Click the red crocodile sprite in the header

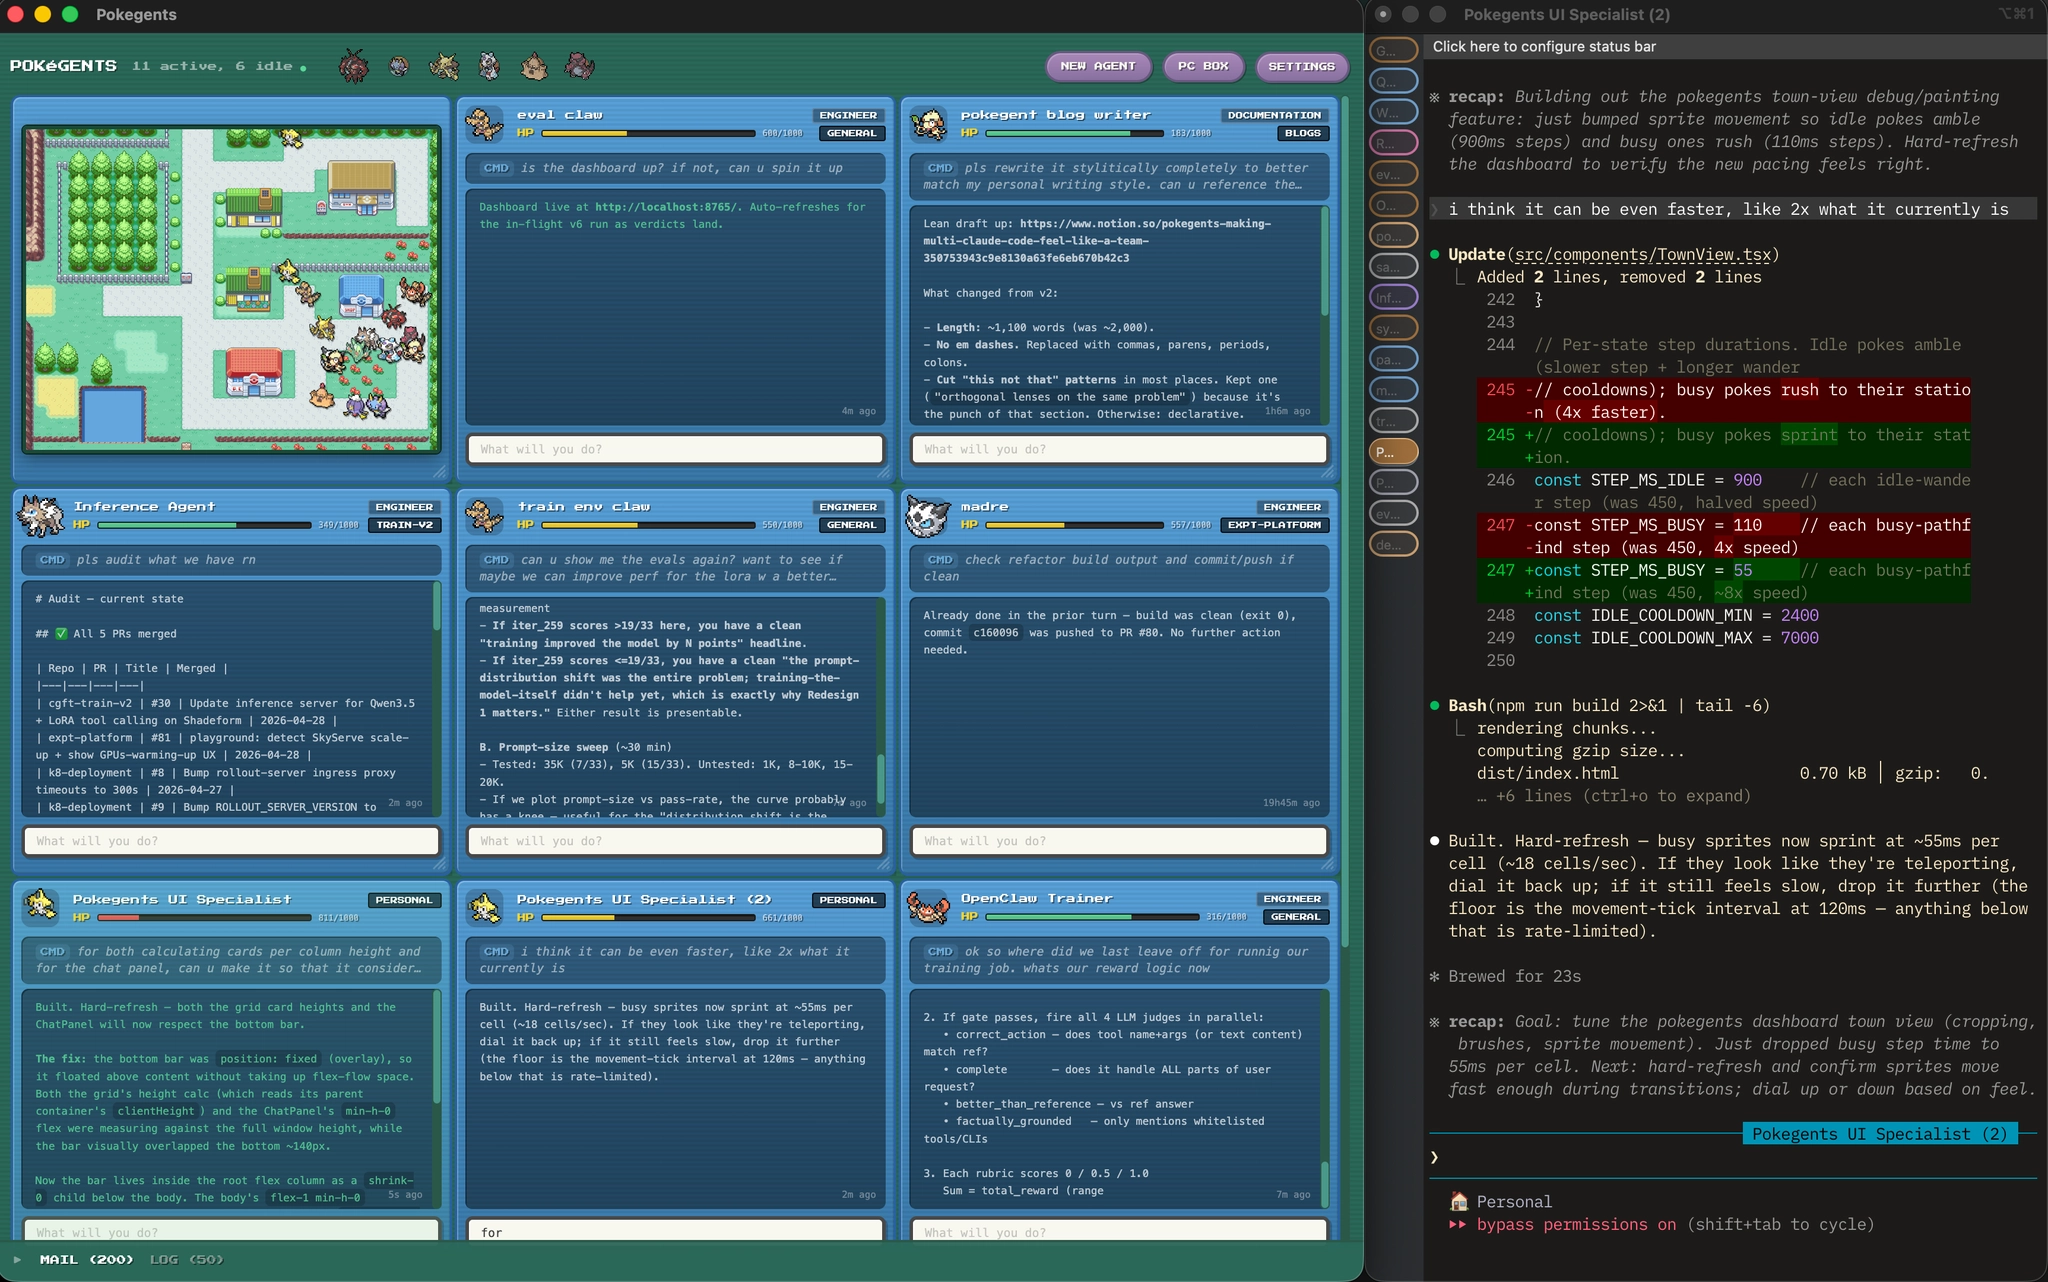[x=579, y=66]
